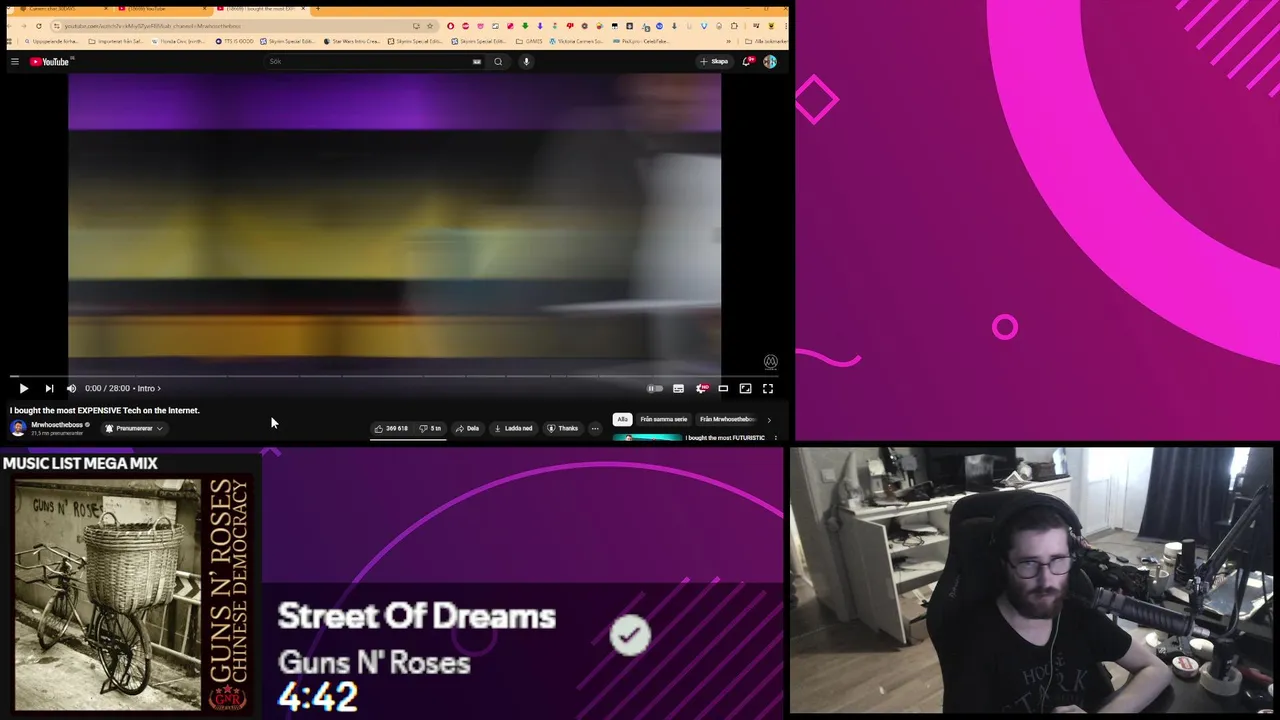Open the YouTube hamburger guide menu

(x=15, y=62)
